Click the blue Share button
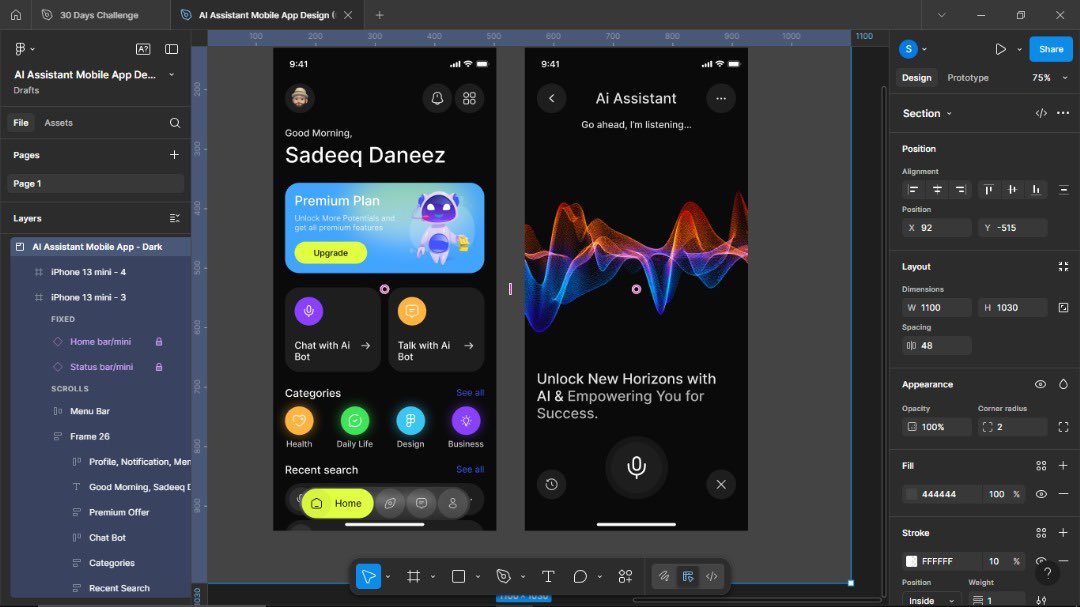Screen dimensions: 1080x607 click(1050, 49)
